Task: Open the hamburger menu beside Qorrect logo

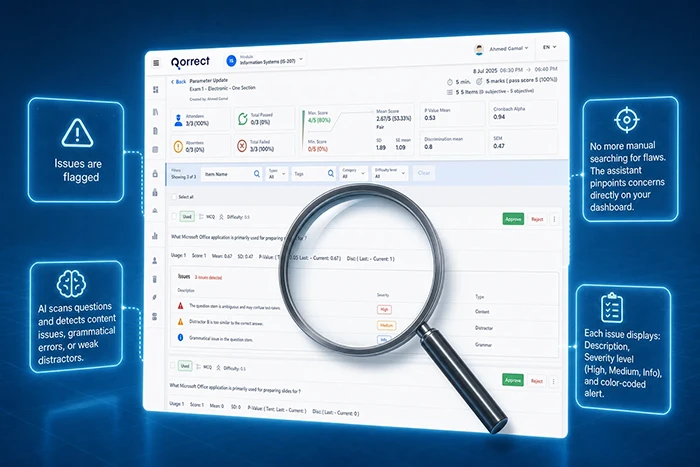Action: coord(156,63)
